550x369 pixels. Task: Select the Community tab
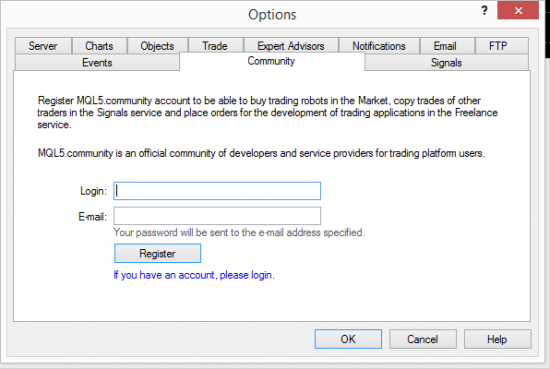tap(271, 61)
